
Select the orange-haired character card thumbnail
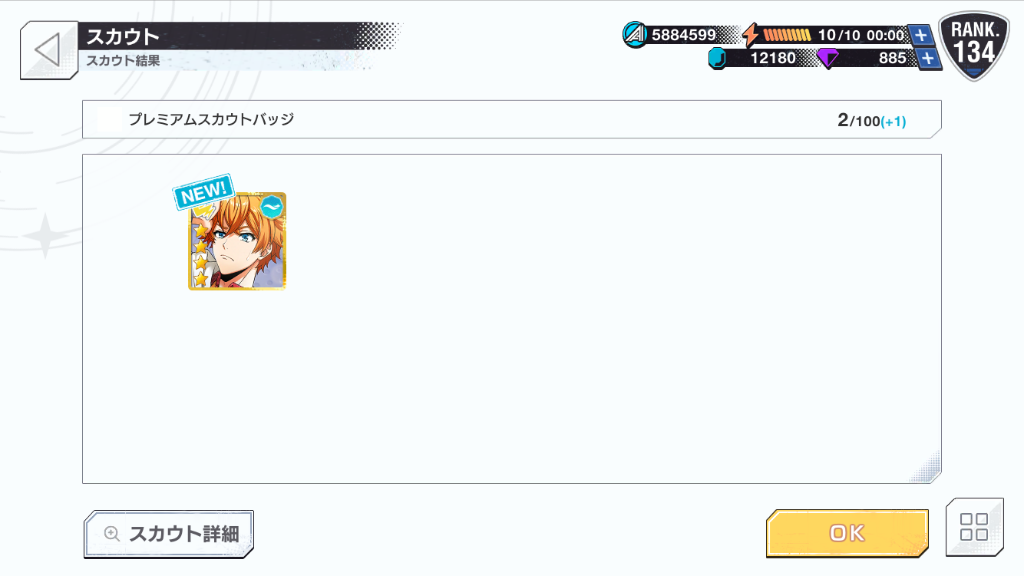(237, 241)
